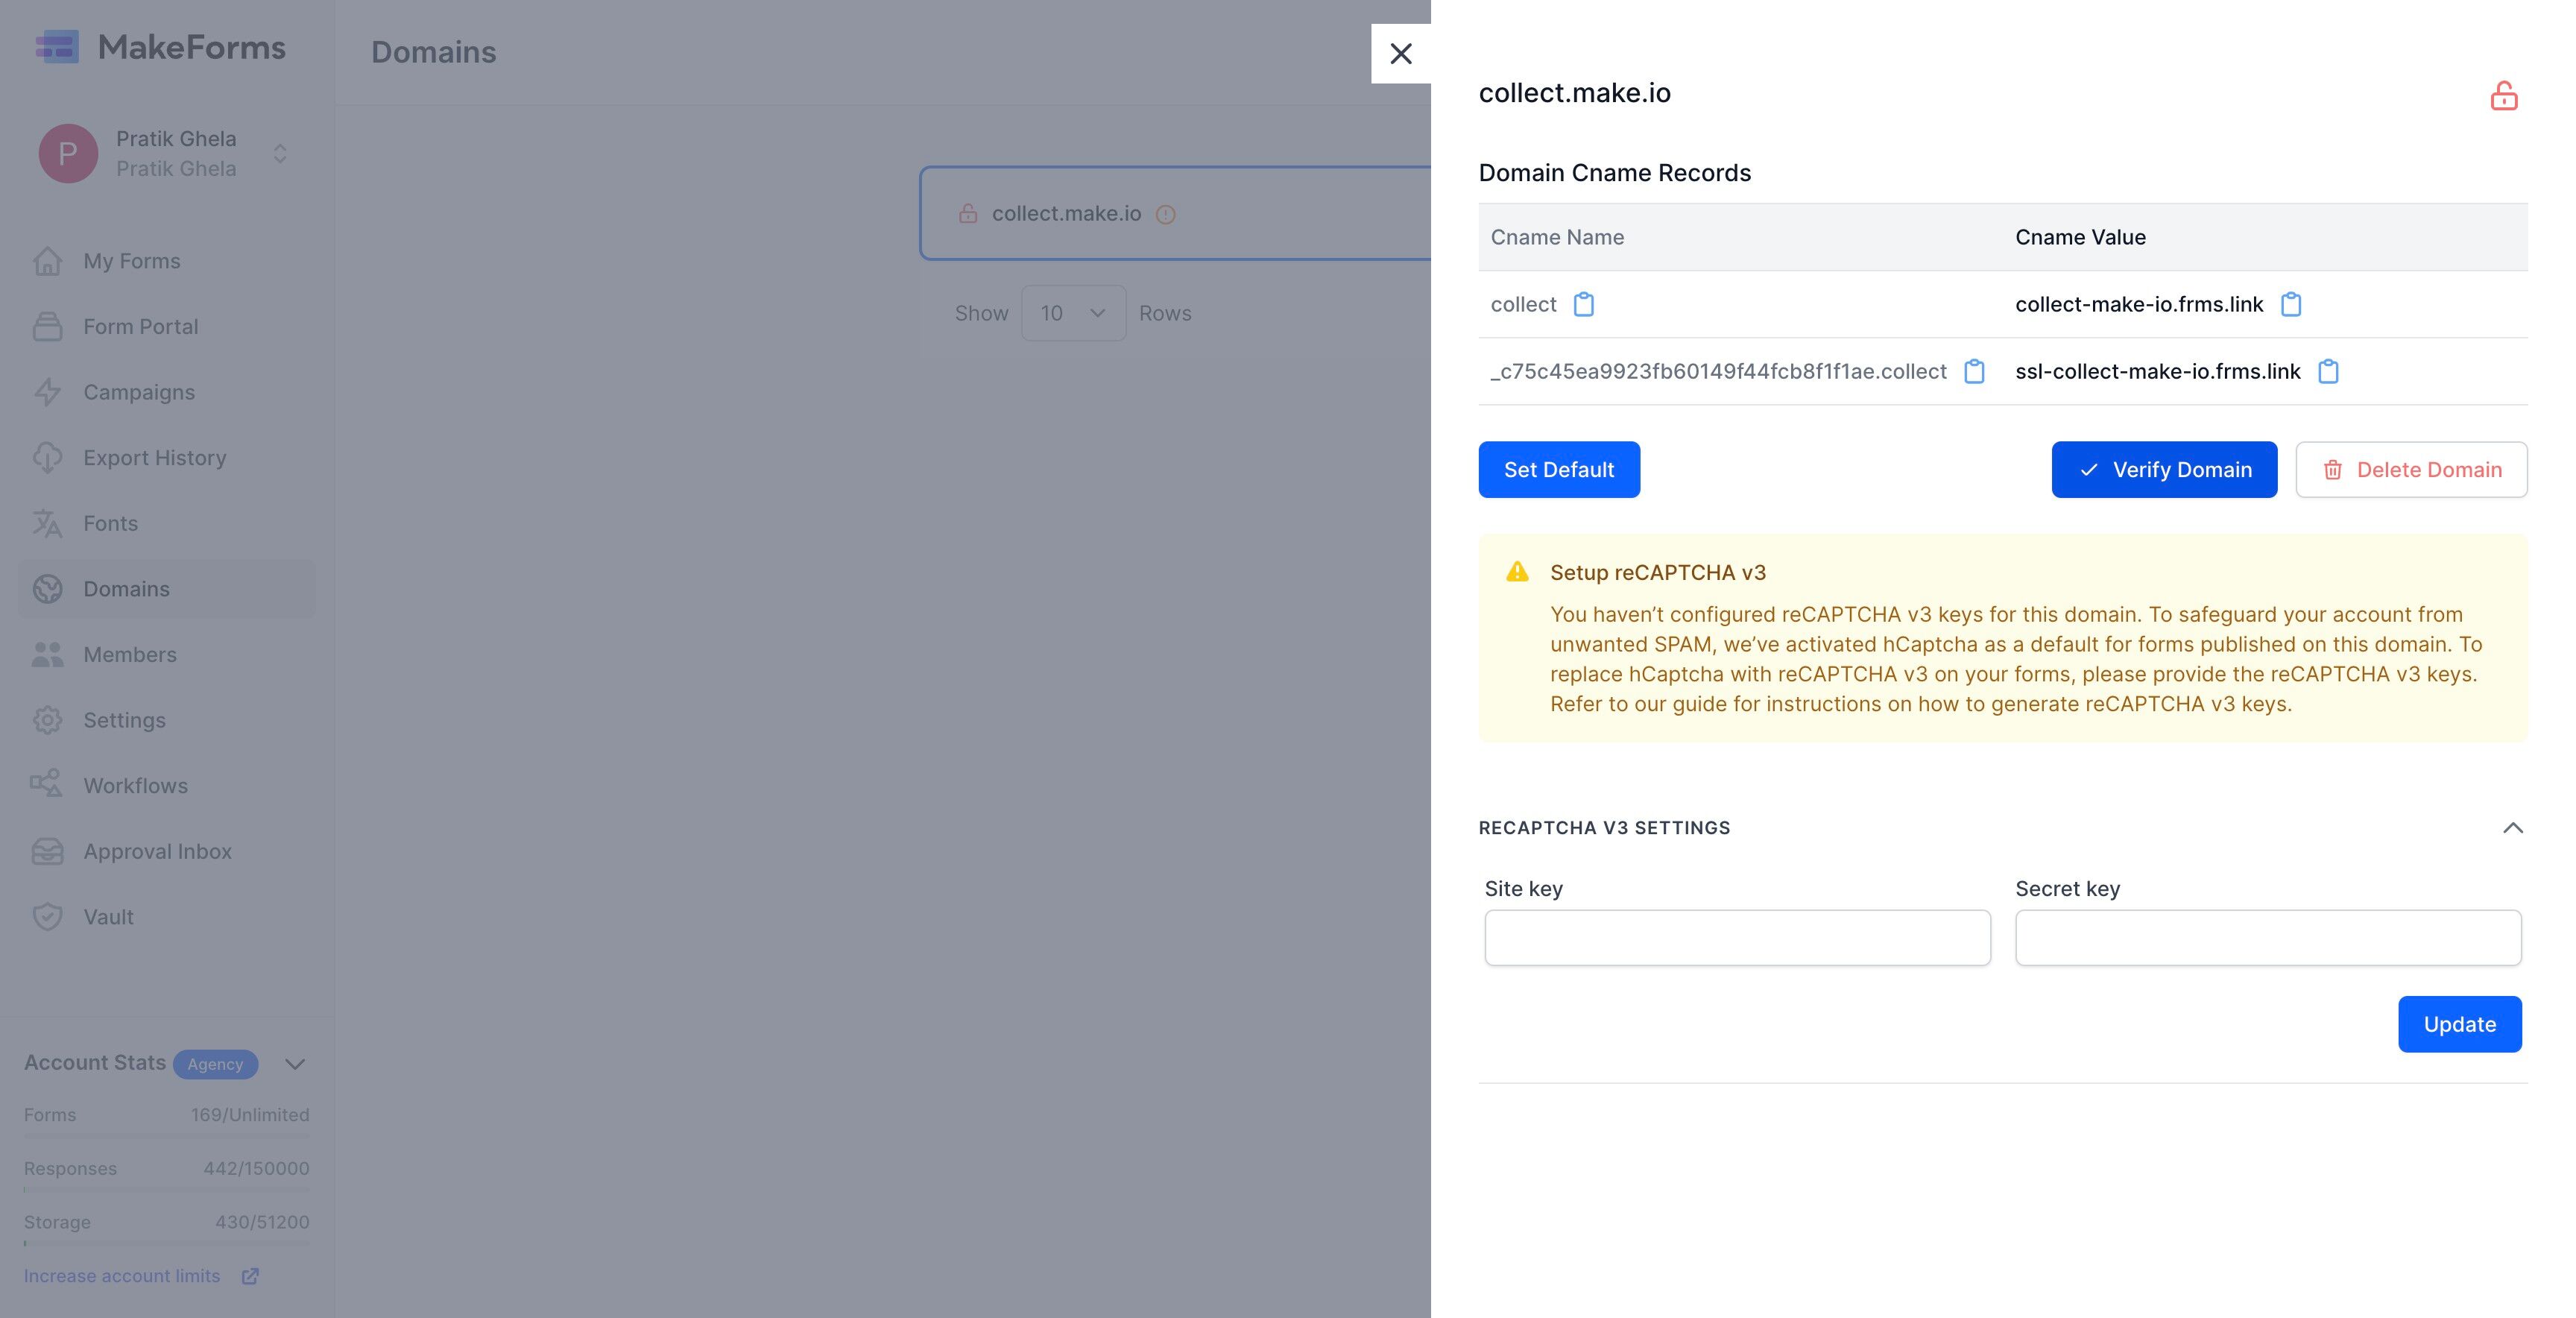
Task: Close the domain details side panel
Action: pyautogui.click(x=1400, y=53)
